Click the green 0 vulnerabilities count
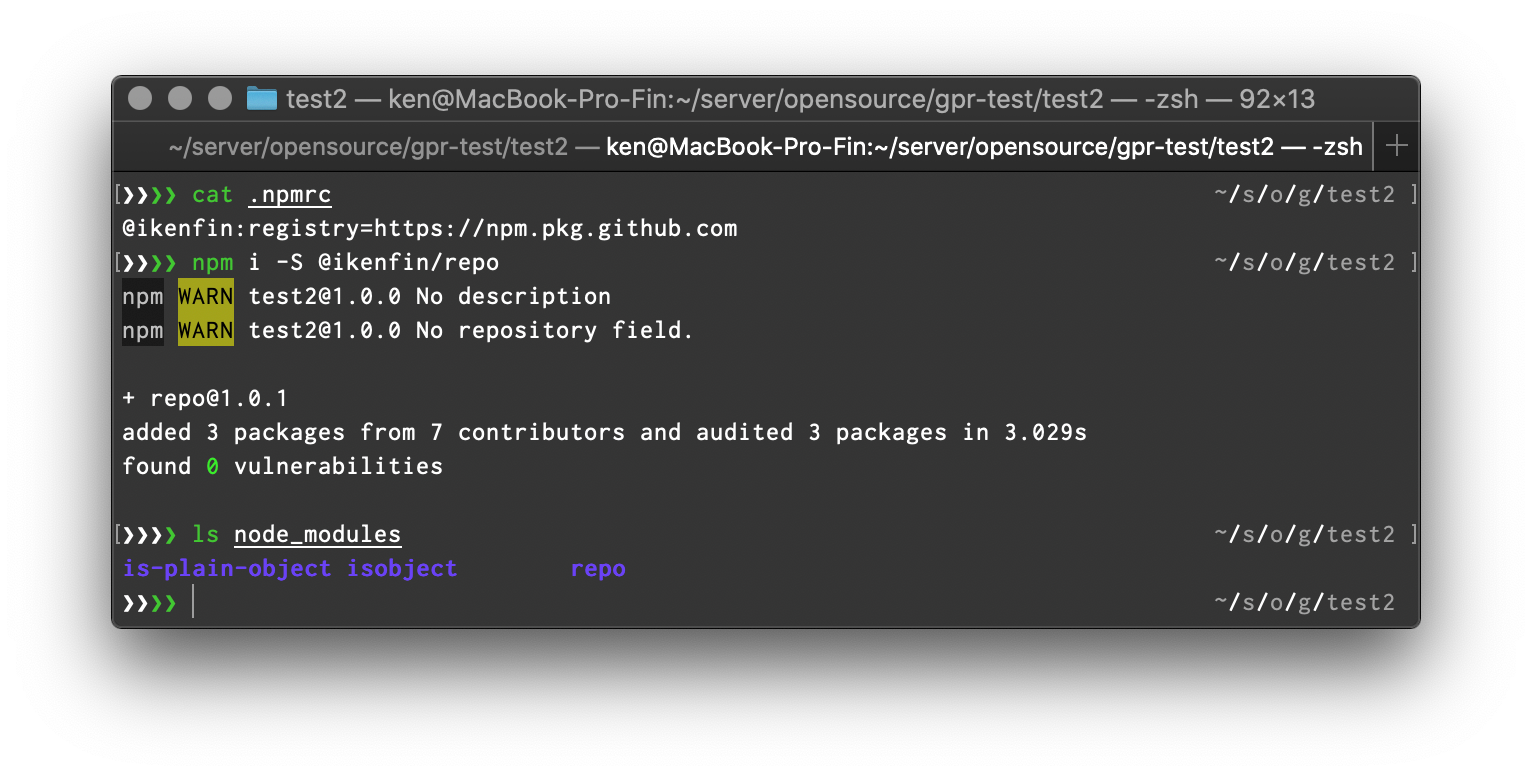Viewport: 1532px width, 776px height. [212, 466]
